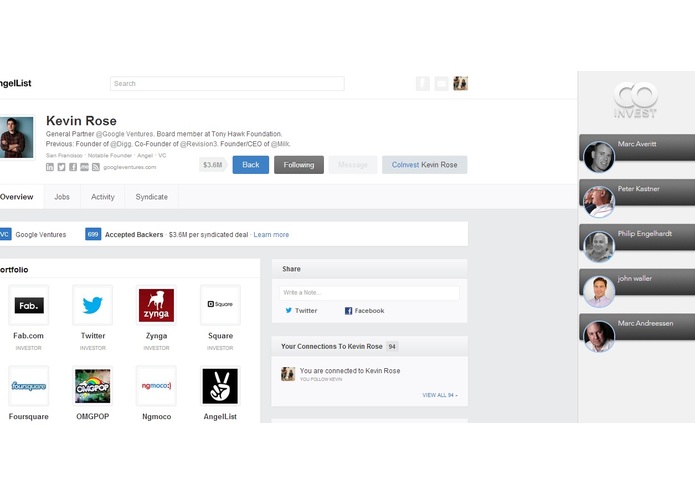The height and width of the screenshot is (494, 695).
Task: Click the '@Revision3' mention in bio
Action: 199,144
